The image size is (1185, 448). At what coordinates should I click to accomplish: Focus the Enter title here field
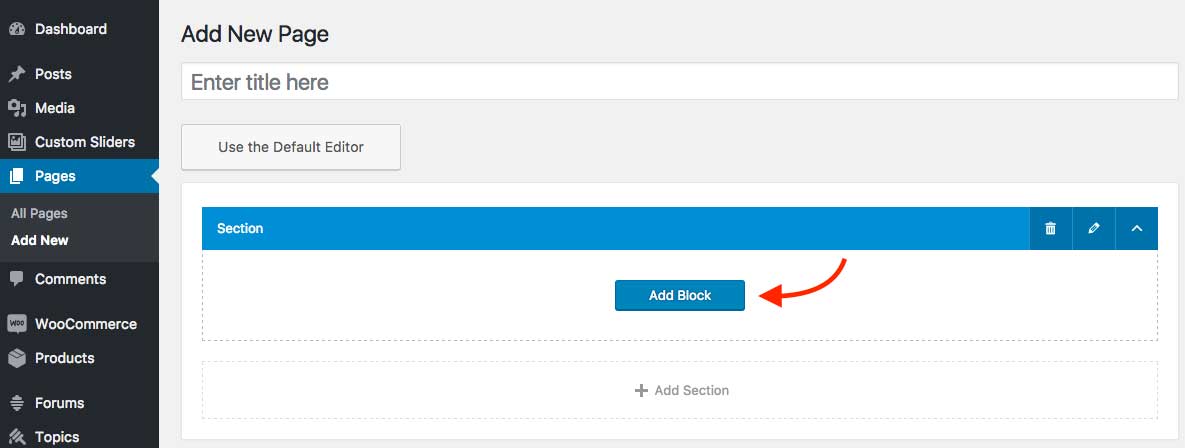[x=679, y=82]
